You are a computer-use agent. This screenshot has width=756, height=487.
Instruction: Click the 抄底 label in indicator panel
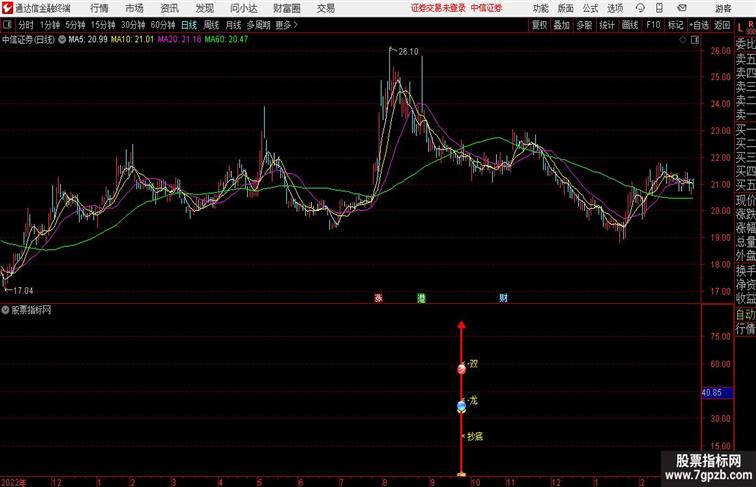475,436
